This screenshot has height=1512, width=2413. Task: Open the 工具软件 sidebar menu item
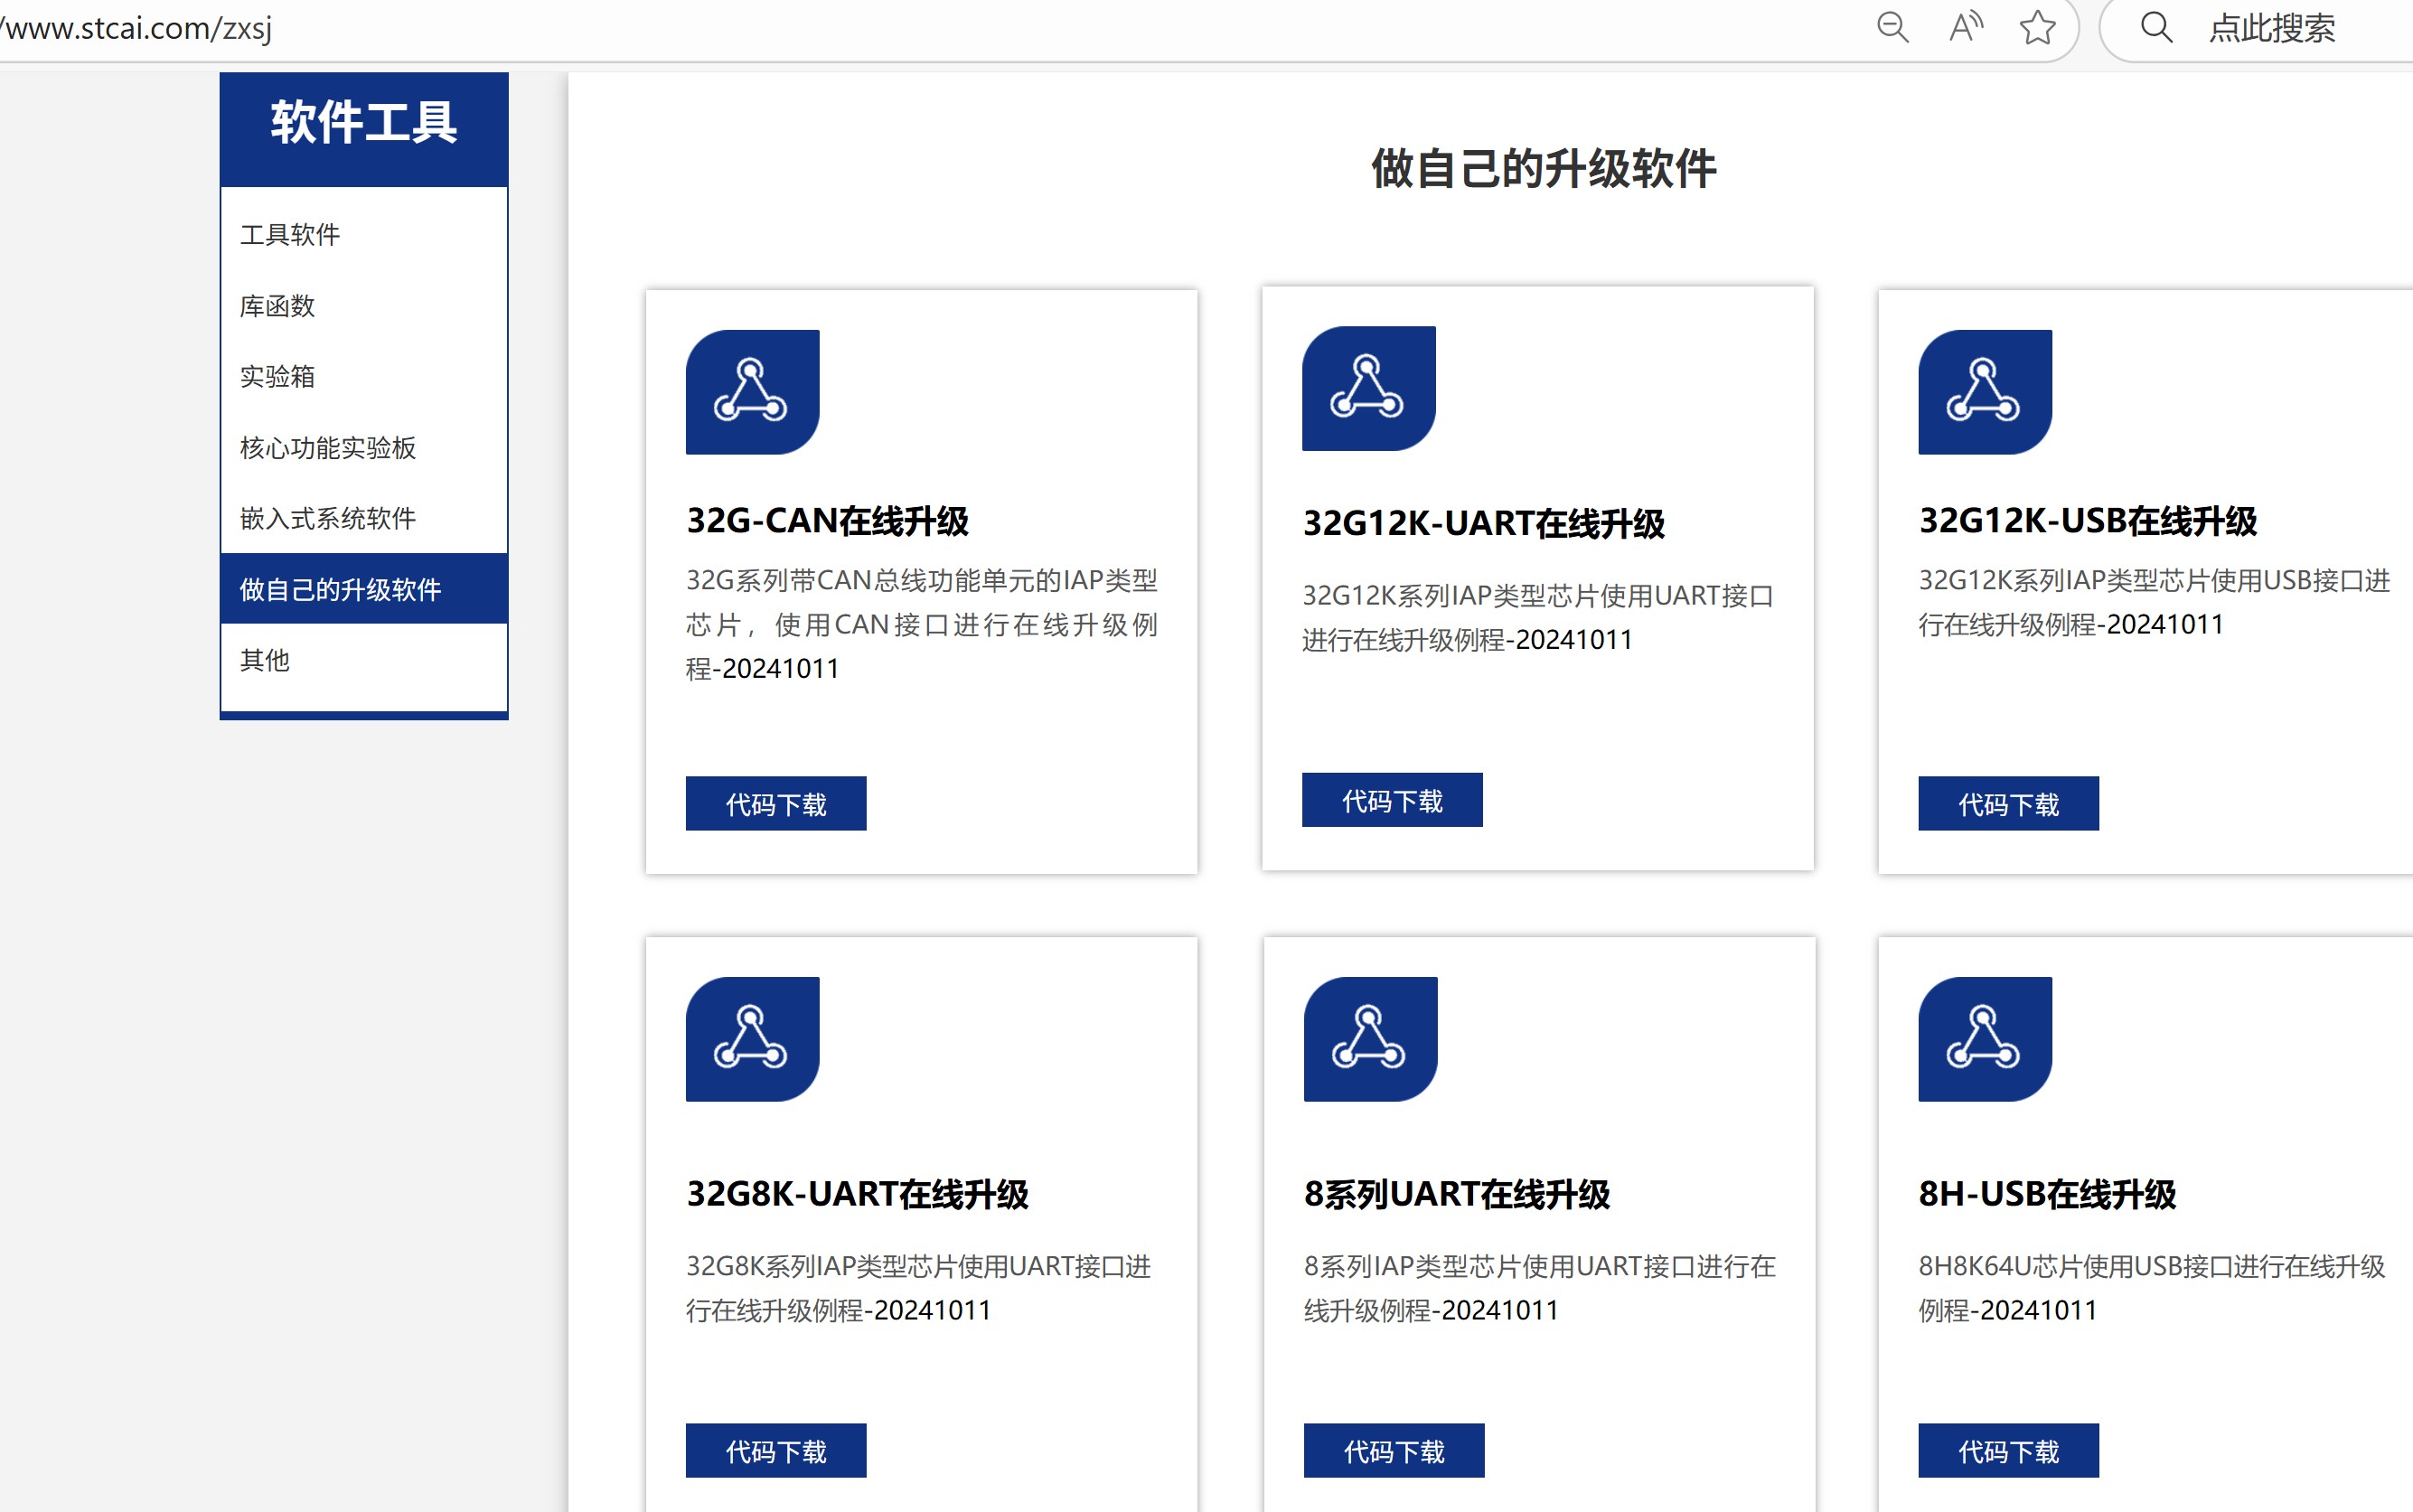tap(289, 233)
